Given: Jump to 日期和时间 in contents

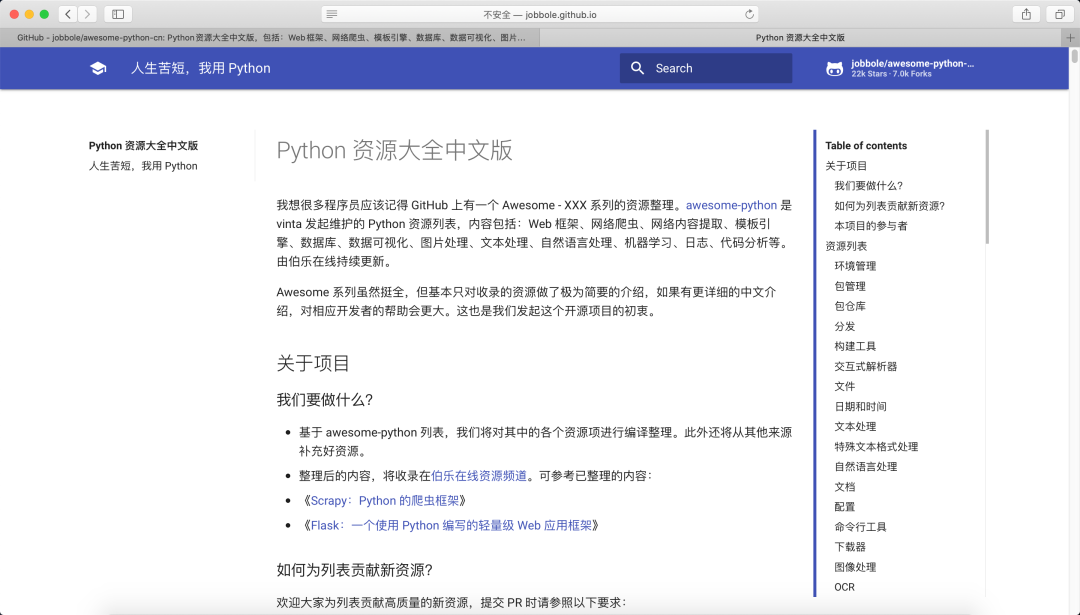Looking at the screenshot, I should (860, 406).
